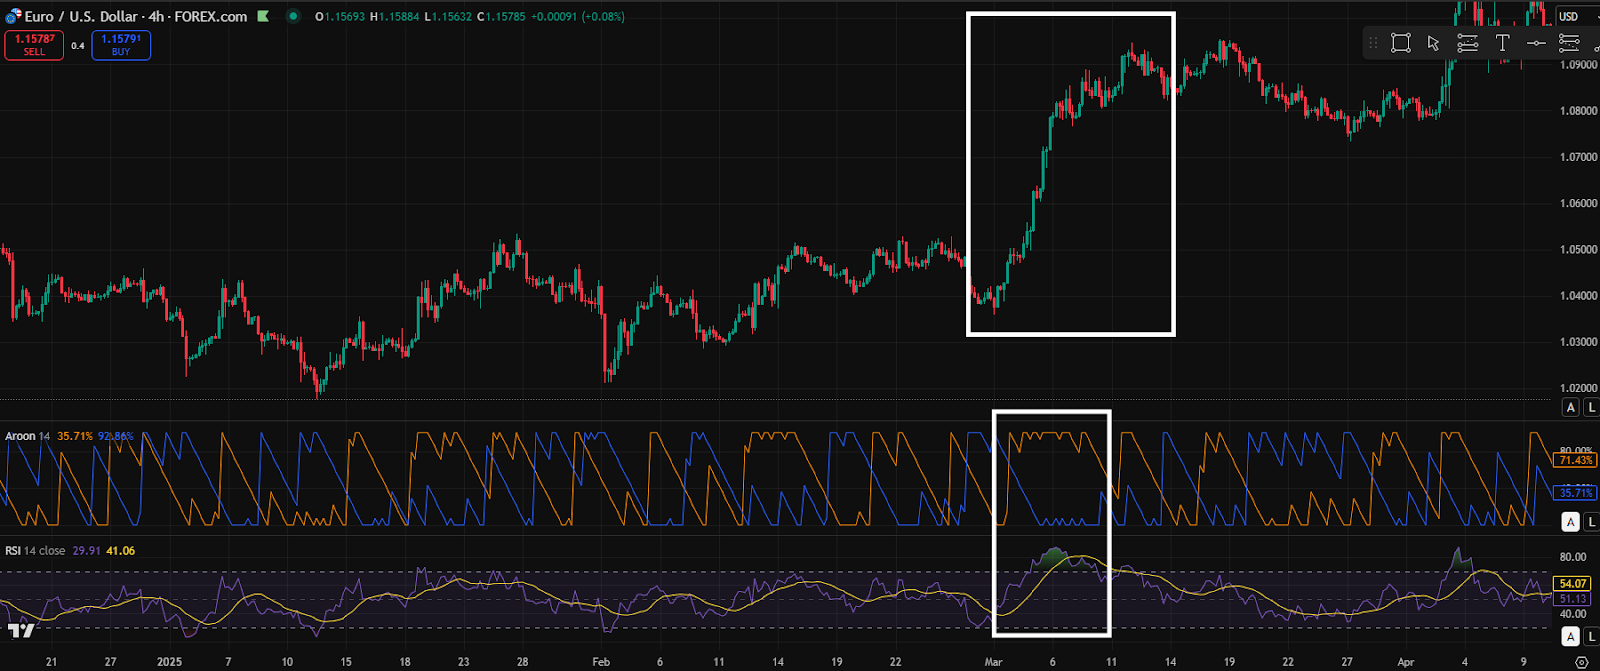The height and width of the screenshot is (671, 1600).
Task: Click the 1.05000 price axis label
Action: 1578,250
